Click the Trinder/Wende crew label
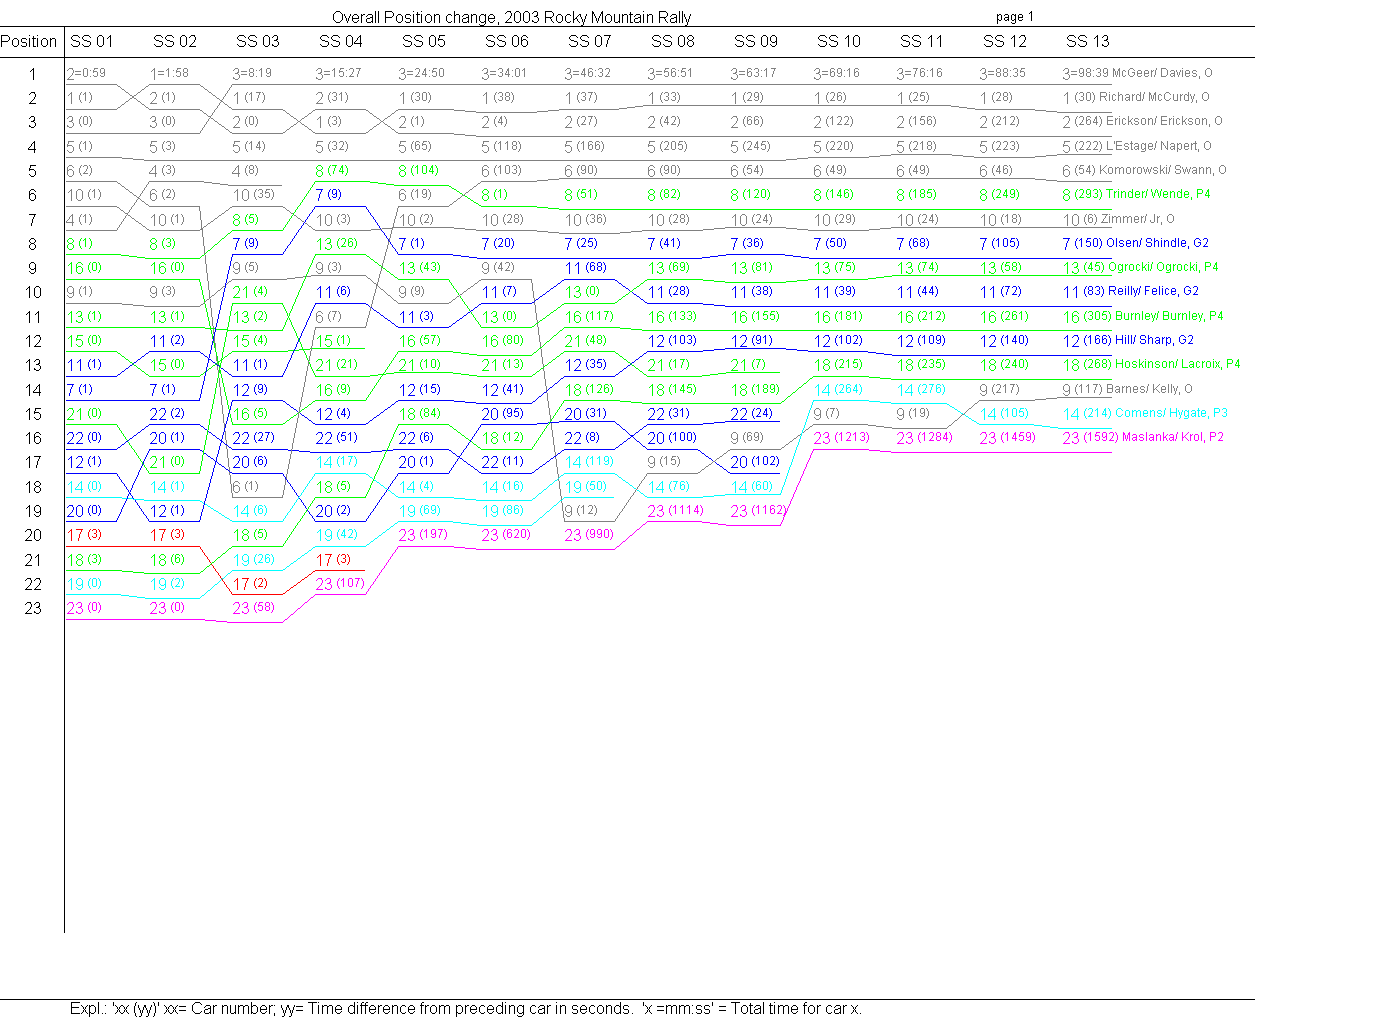The width and height of the screenshot is (1400, 1026). pyautogui.click(x=1157, y=194)
